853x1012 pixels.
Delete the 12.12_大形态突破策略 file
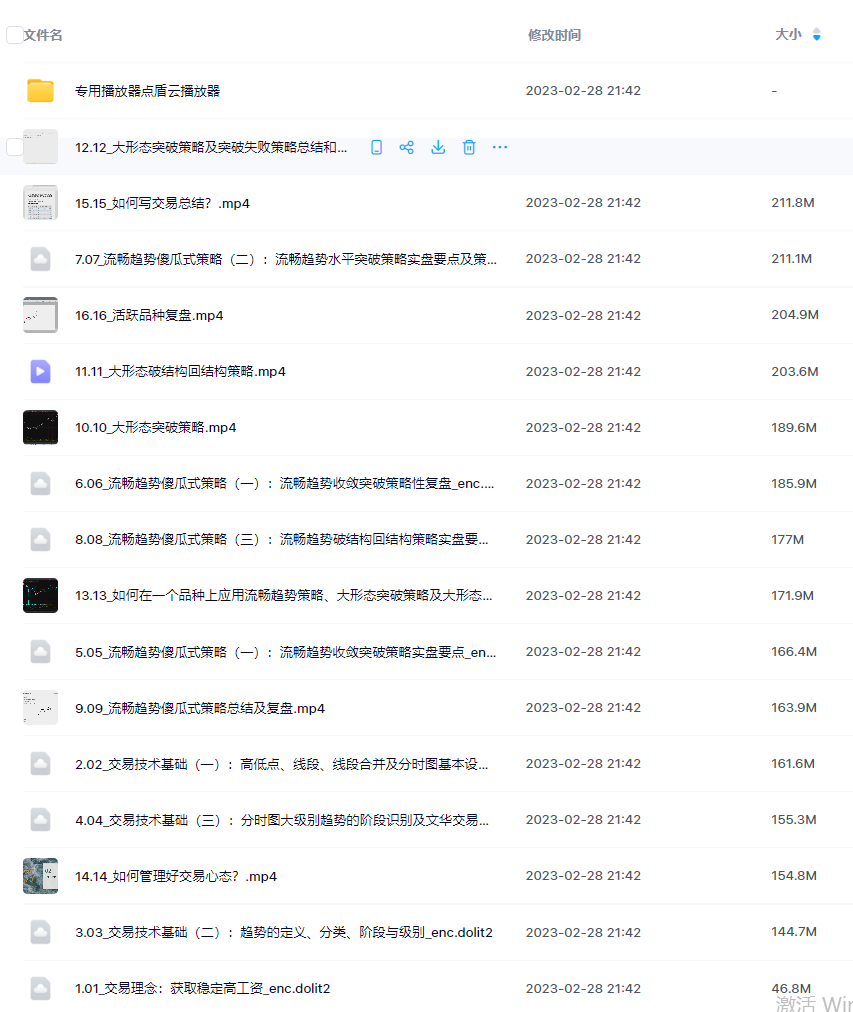pyautogui.click(x=469, y=147)
